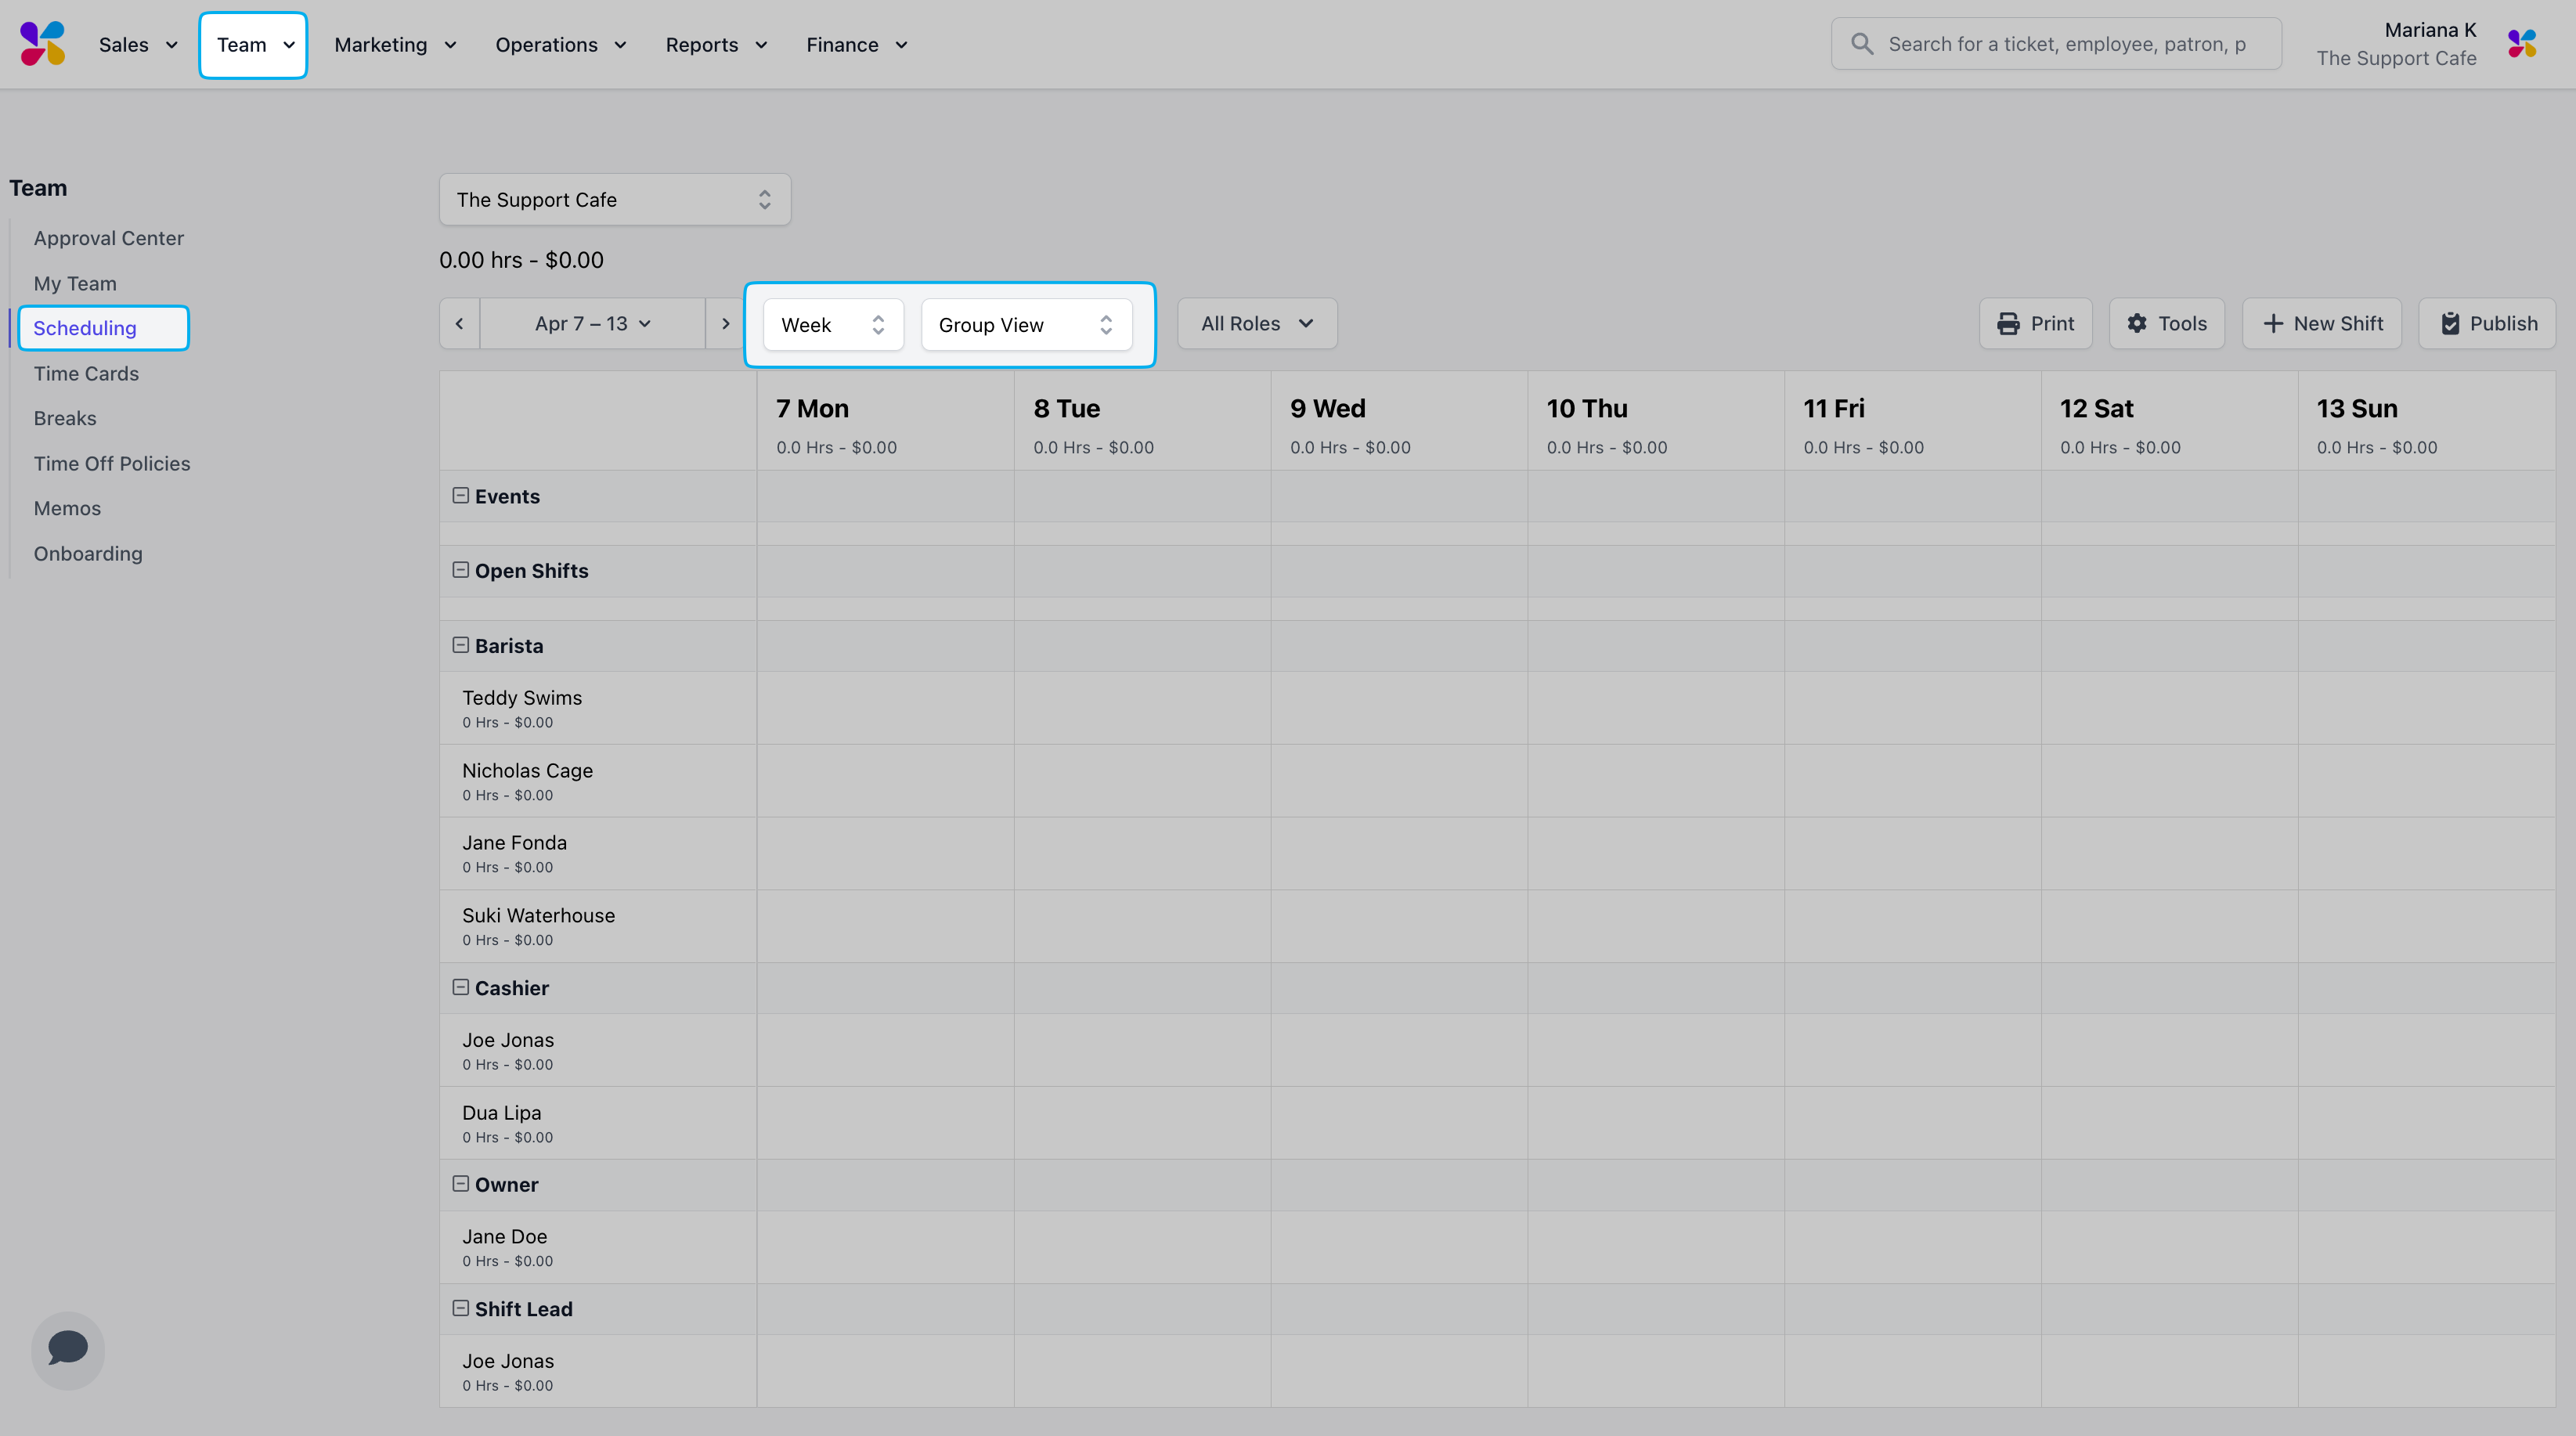Image resolution: width=2576 pixels, height=1436 pixels.
Task: Go to previous week with left arrow
Action: pyautogui.click(x=459, y=324)
